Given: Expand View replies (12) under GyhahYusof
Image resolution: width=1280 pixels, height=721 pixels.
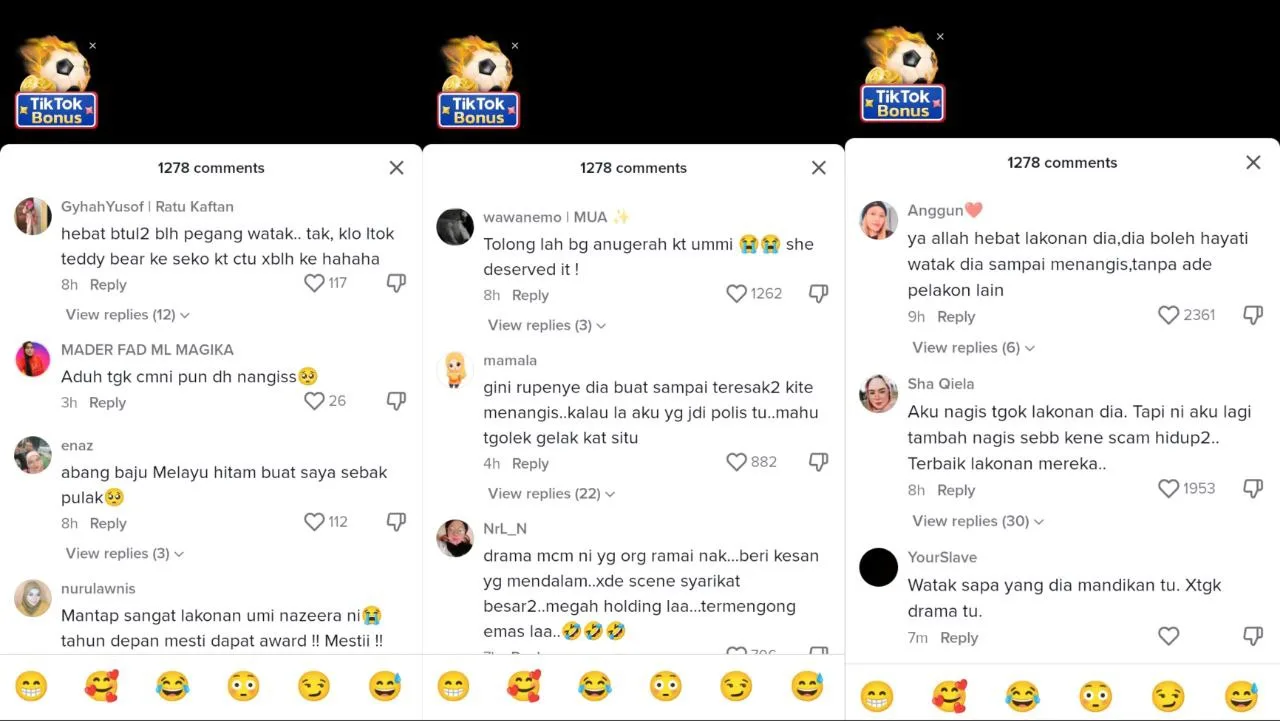Looking at the screenshot, I should (x=127, y=315).
